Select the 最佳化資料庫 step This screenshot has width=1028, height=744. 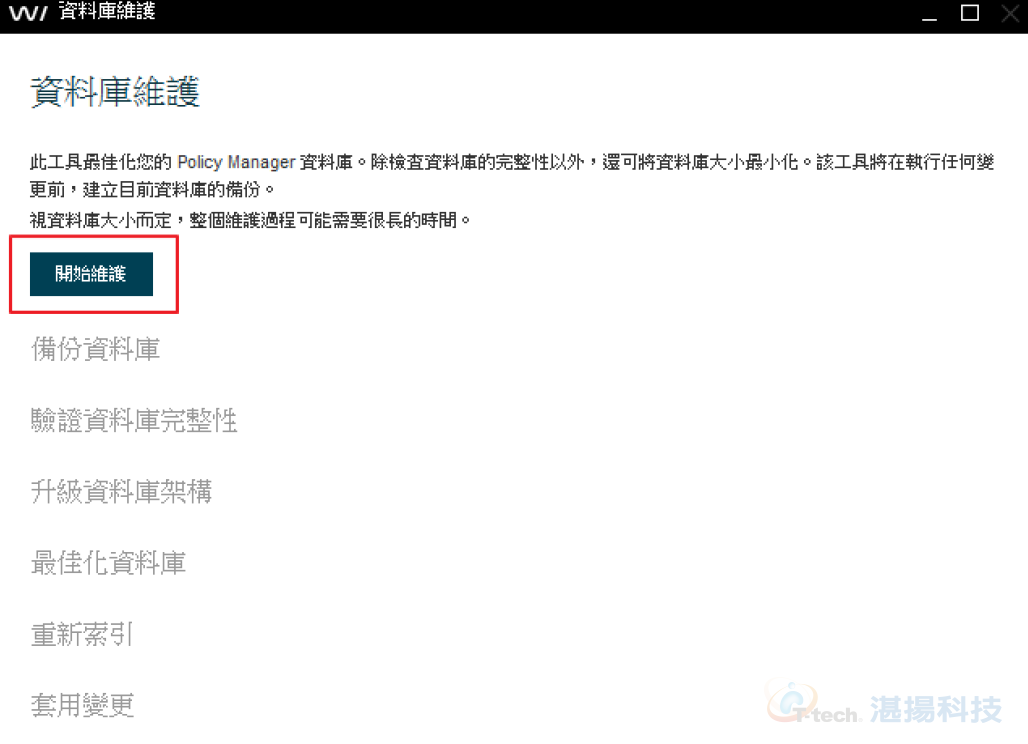109,563
